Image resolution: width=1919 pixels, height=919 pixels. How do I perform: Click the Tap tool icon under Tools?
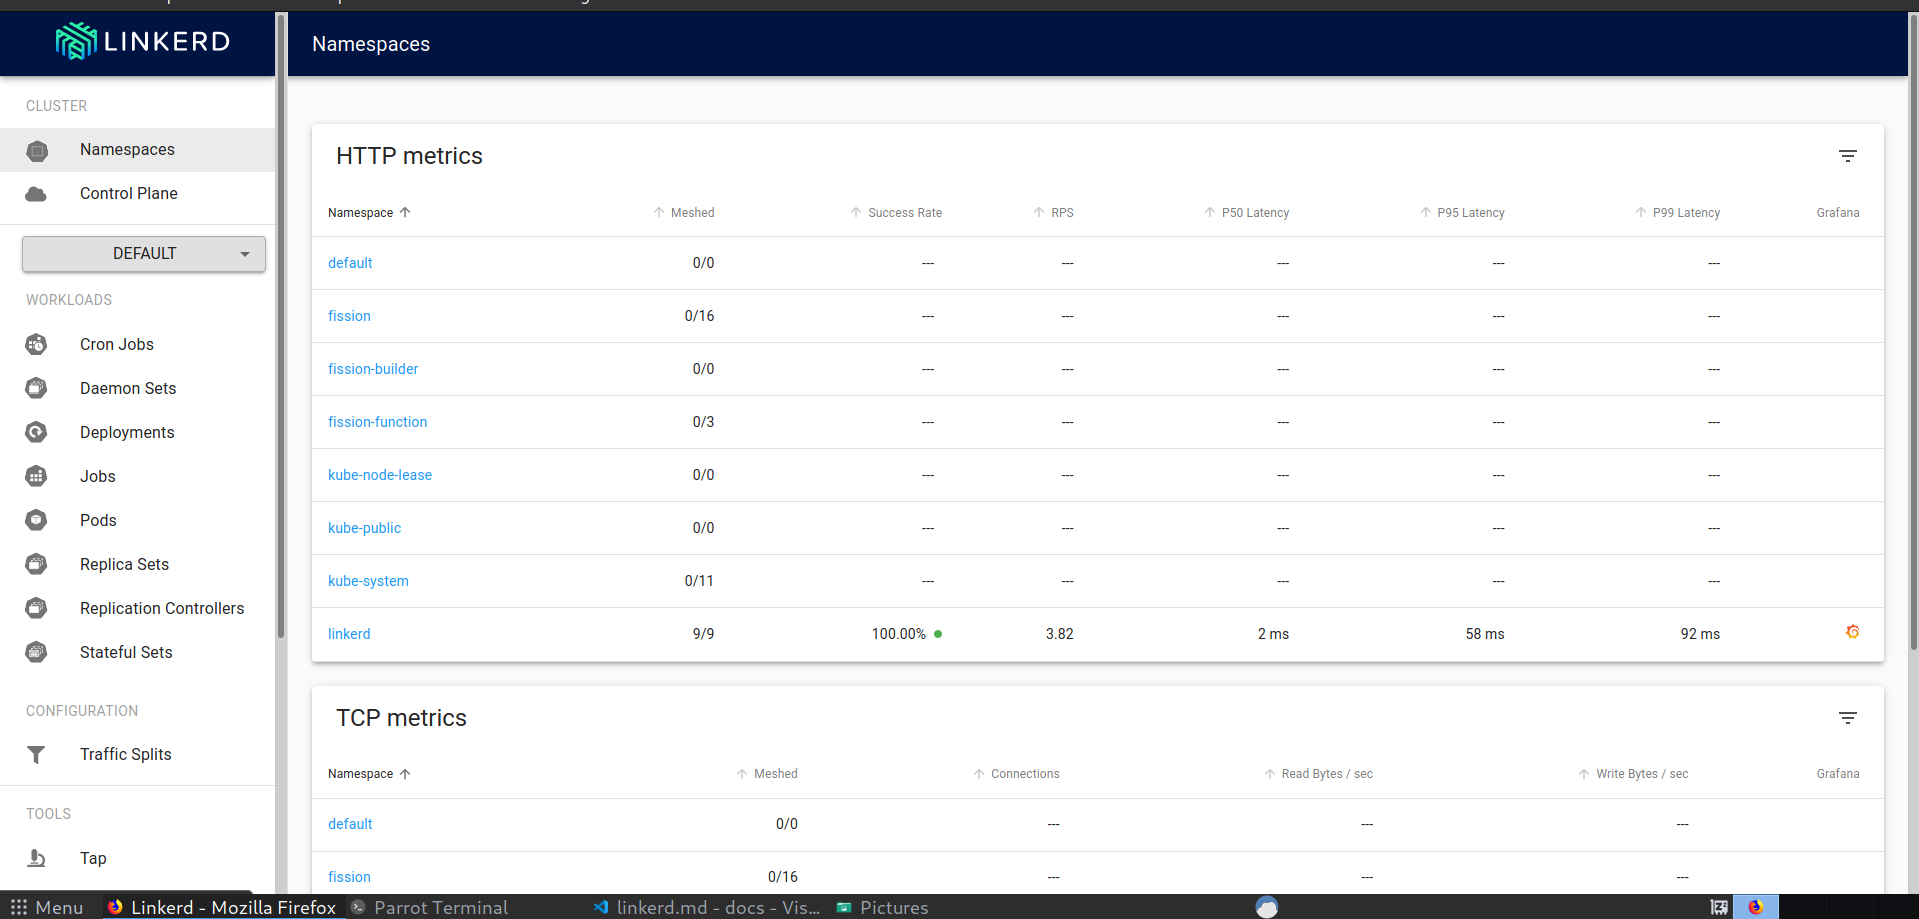(x=36, y=858)
